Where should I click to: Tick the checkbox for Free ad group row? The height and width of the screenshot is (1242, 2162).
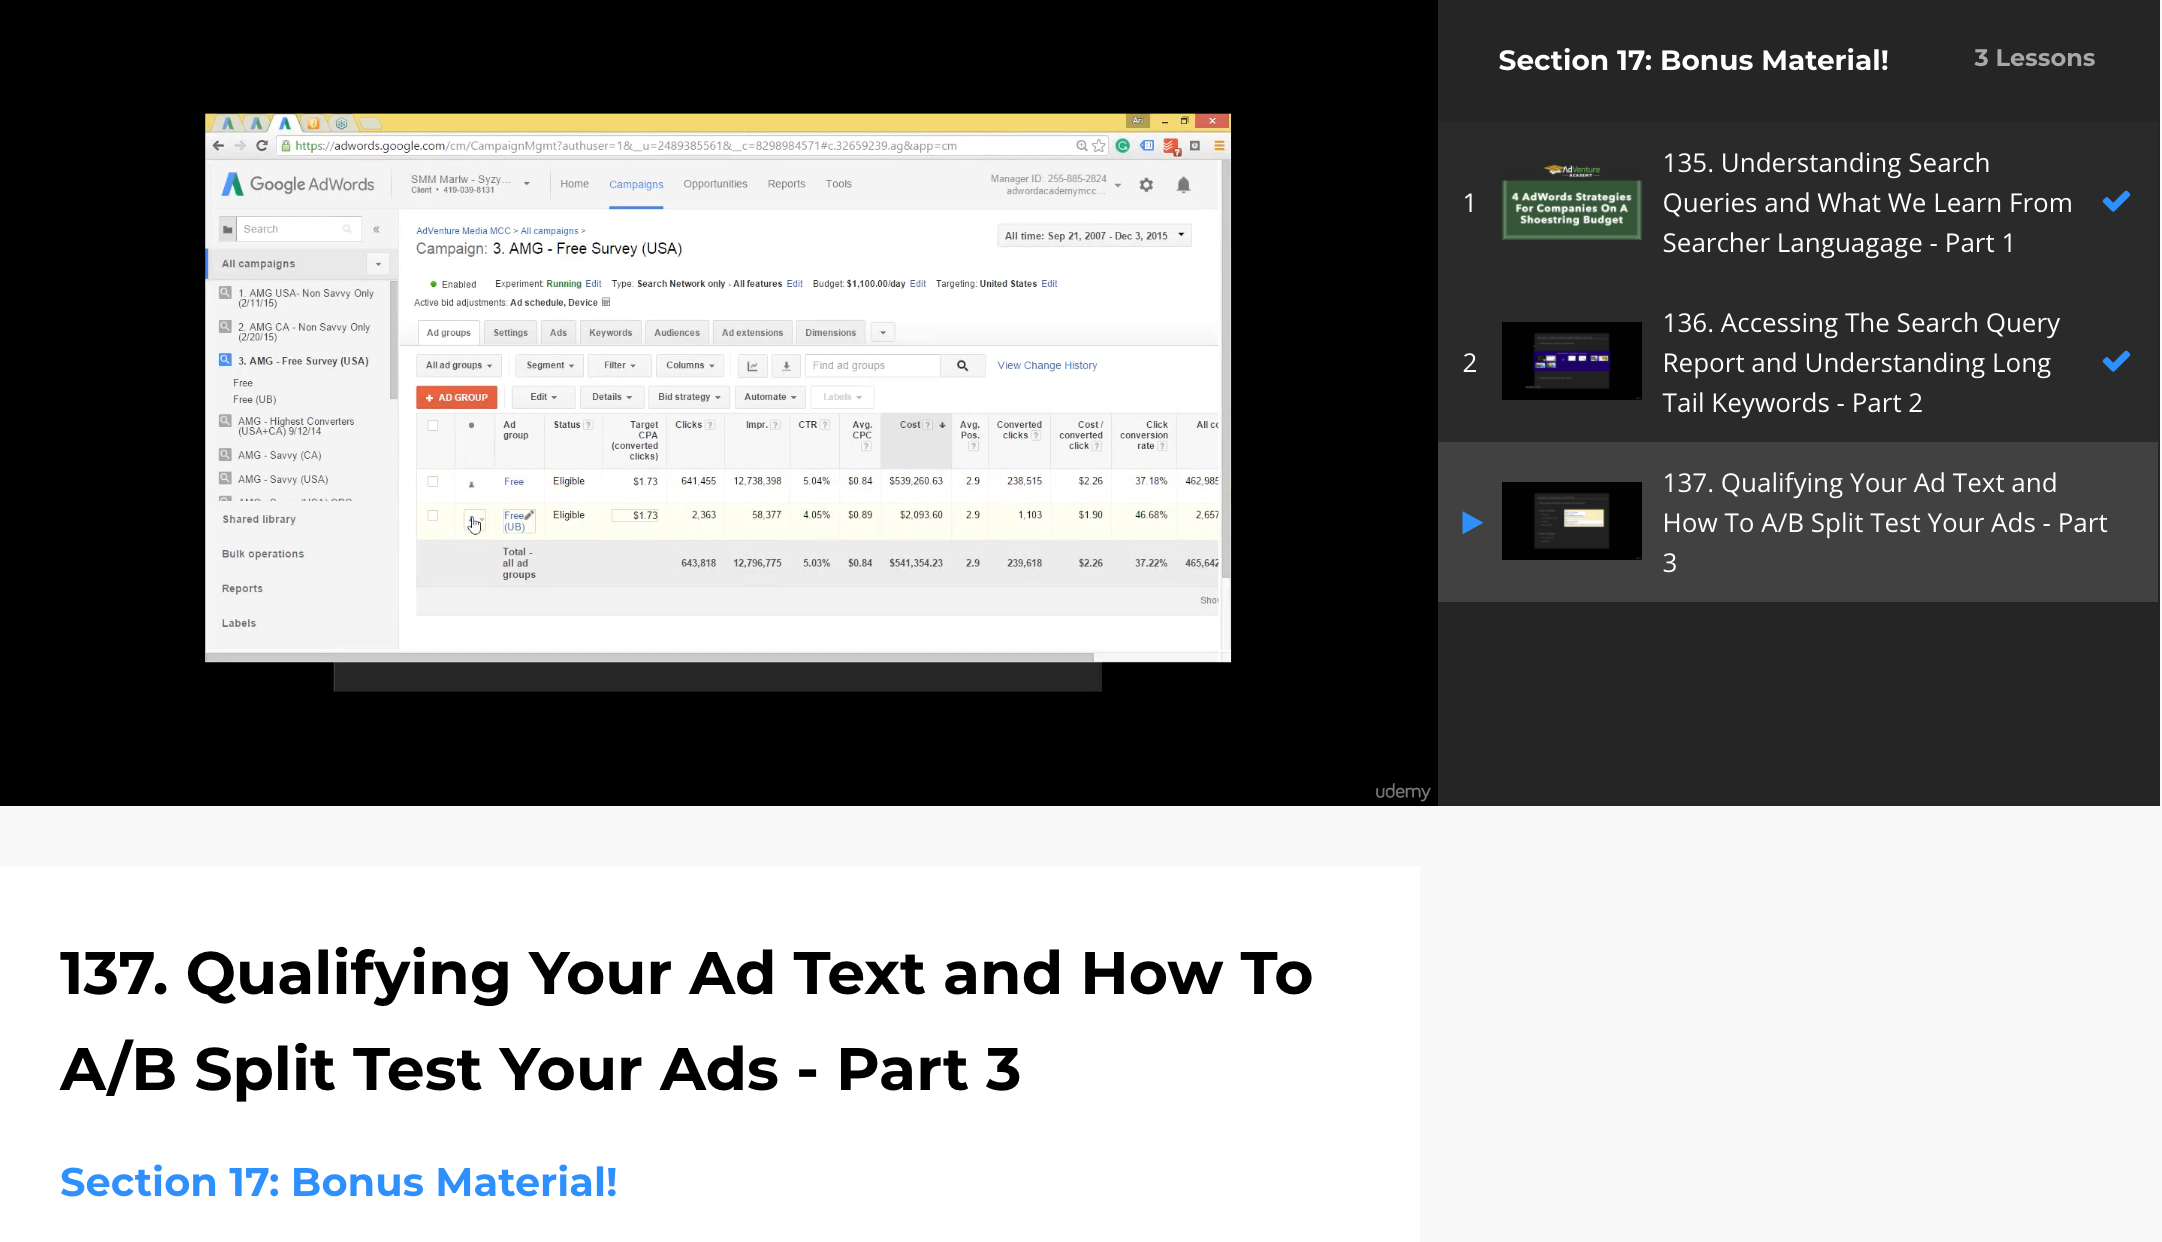pyautogui.click(x=433, y=482)
